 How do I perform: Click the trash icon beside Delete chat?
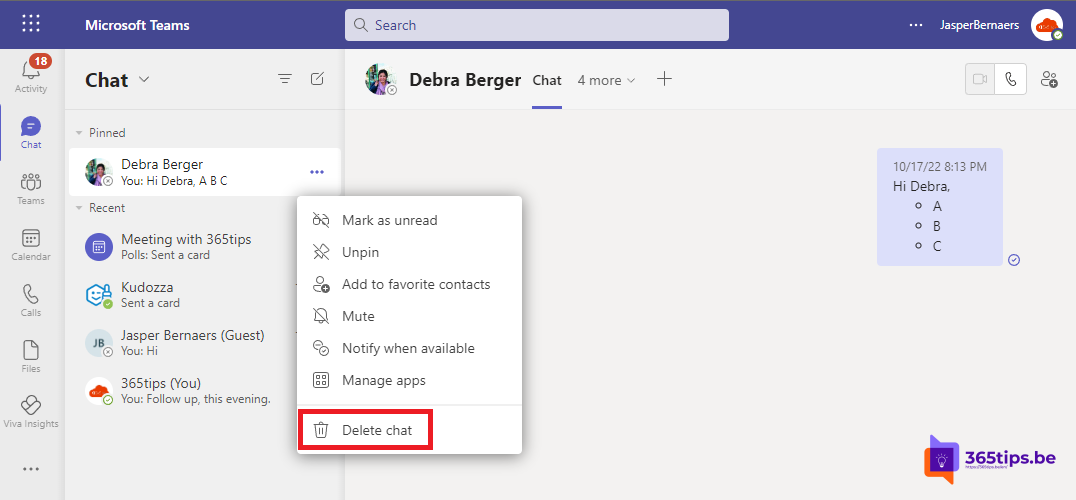point(320,431)
